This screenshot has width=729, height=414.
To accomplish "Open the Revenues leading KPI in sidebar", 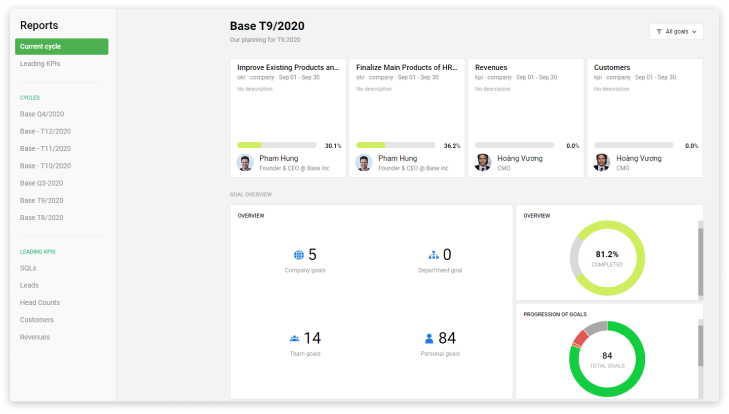I will 34,337.
